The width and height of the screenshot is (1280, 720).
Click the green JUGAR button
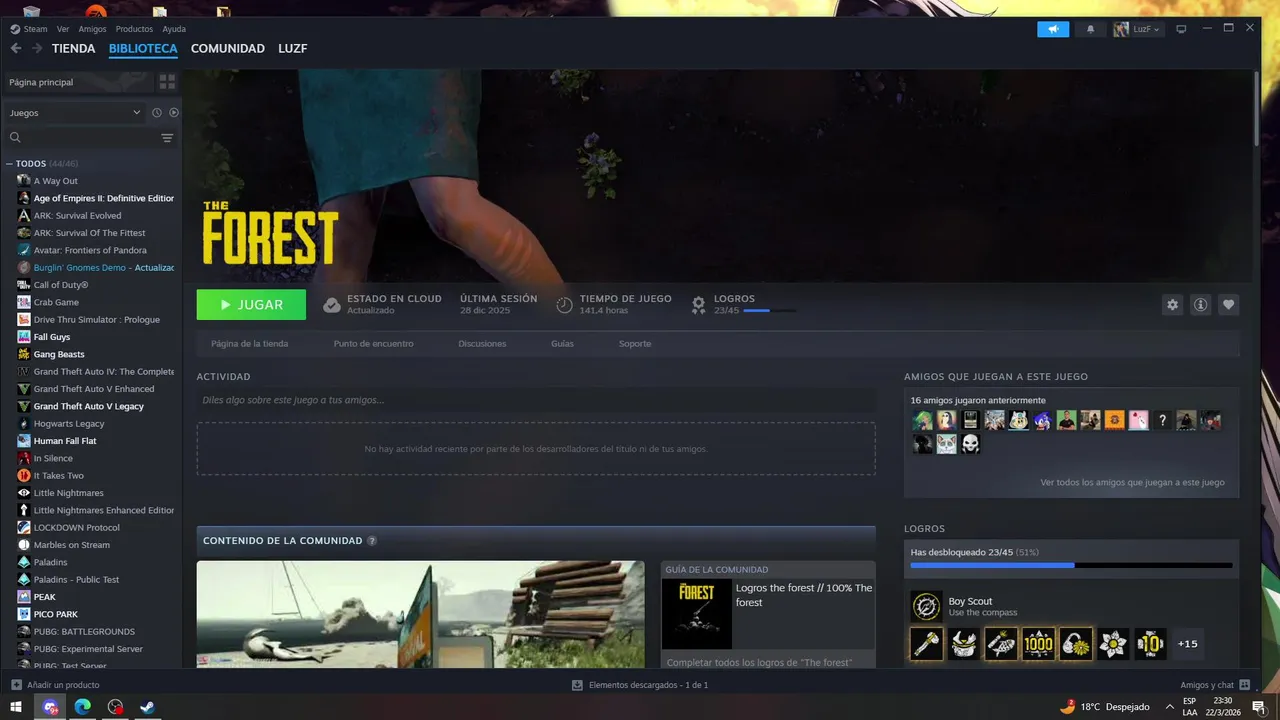coord(251,305)
